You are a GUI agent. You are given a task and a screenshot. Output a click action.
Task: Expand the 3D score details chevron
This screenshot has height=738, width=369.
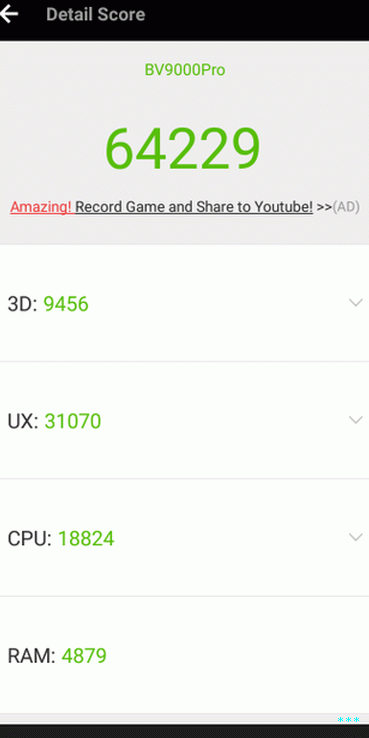coord(355,303)
